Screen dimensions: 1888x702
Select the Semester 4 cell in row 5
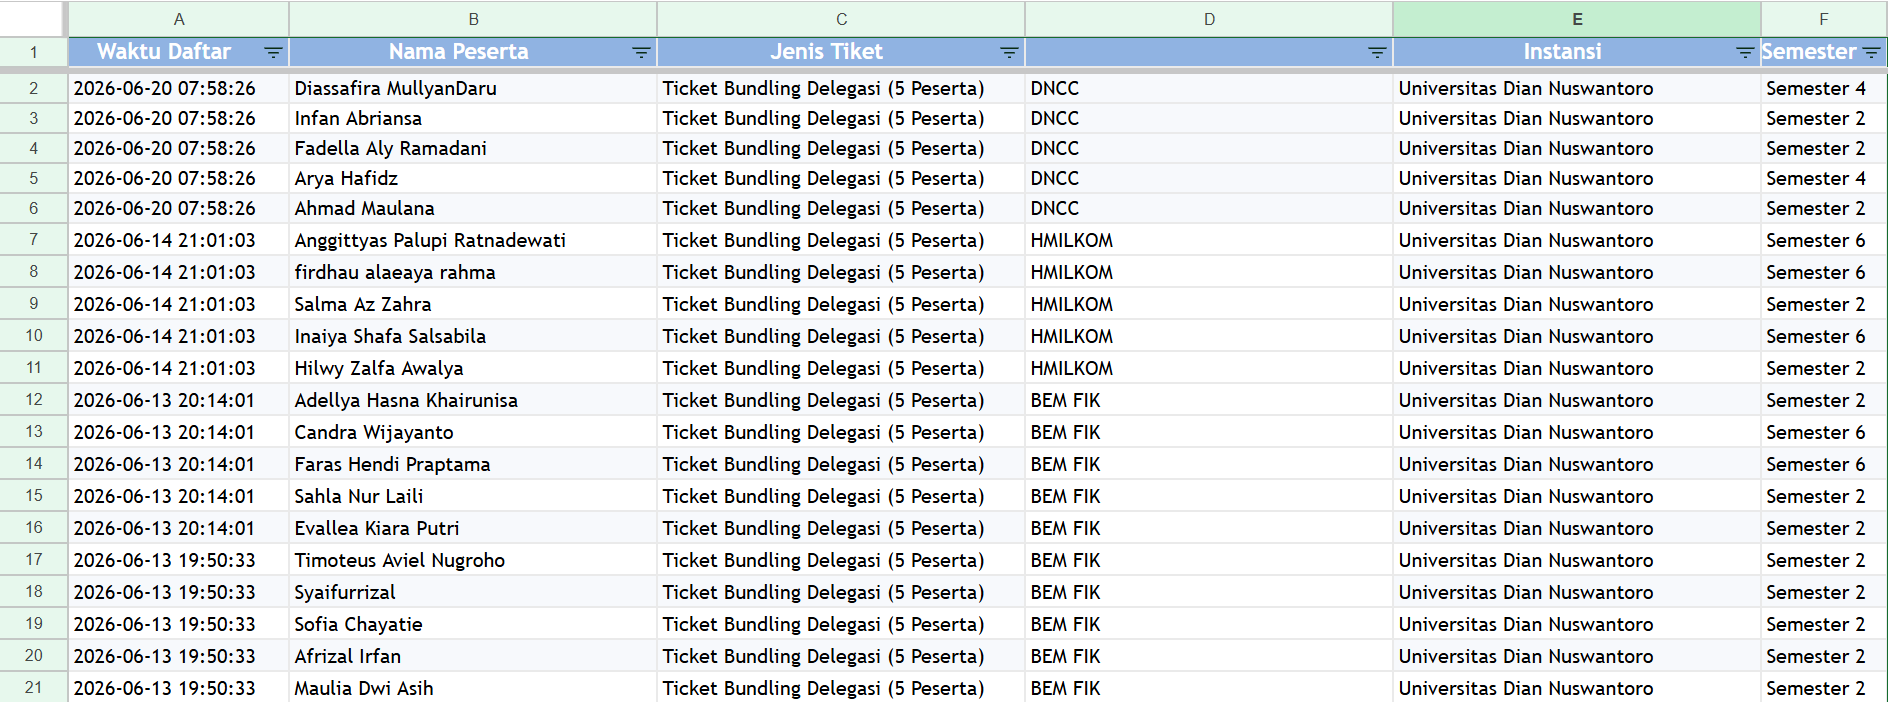click(1824, 178)
